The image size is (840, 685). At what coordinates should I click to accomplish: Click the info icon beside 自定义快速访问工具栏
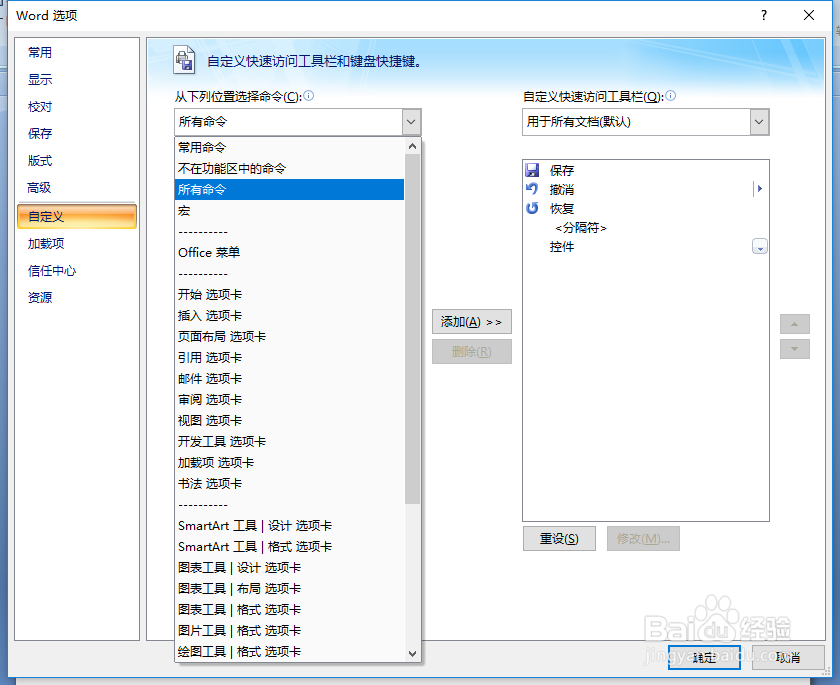click(670, 96)
